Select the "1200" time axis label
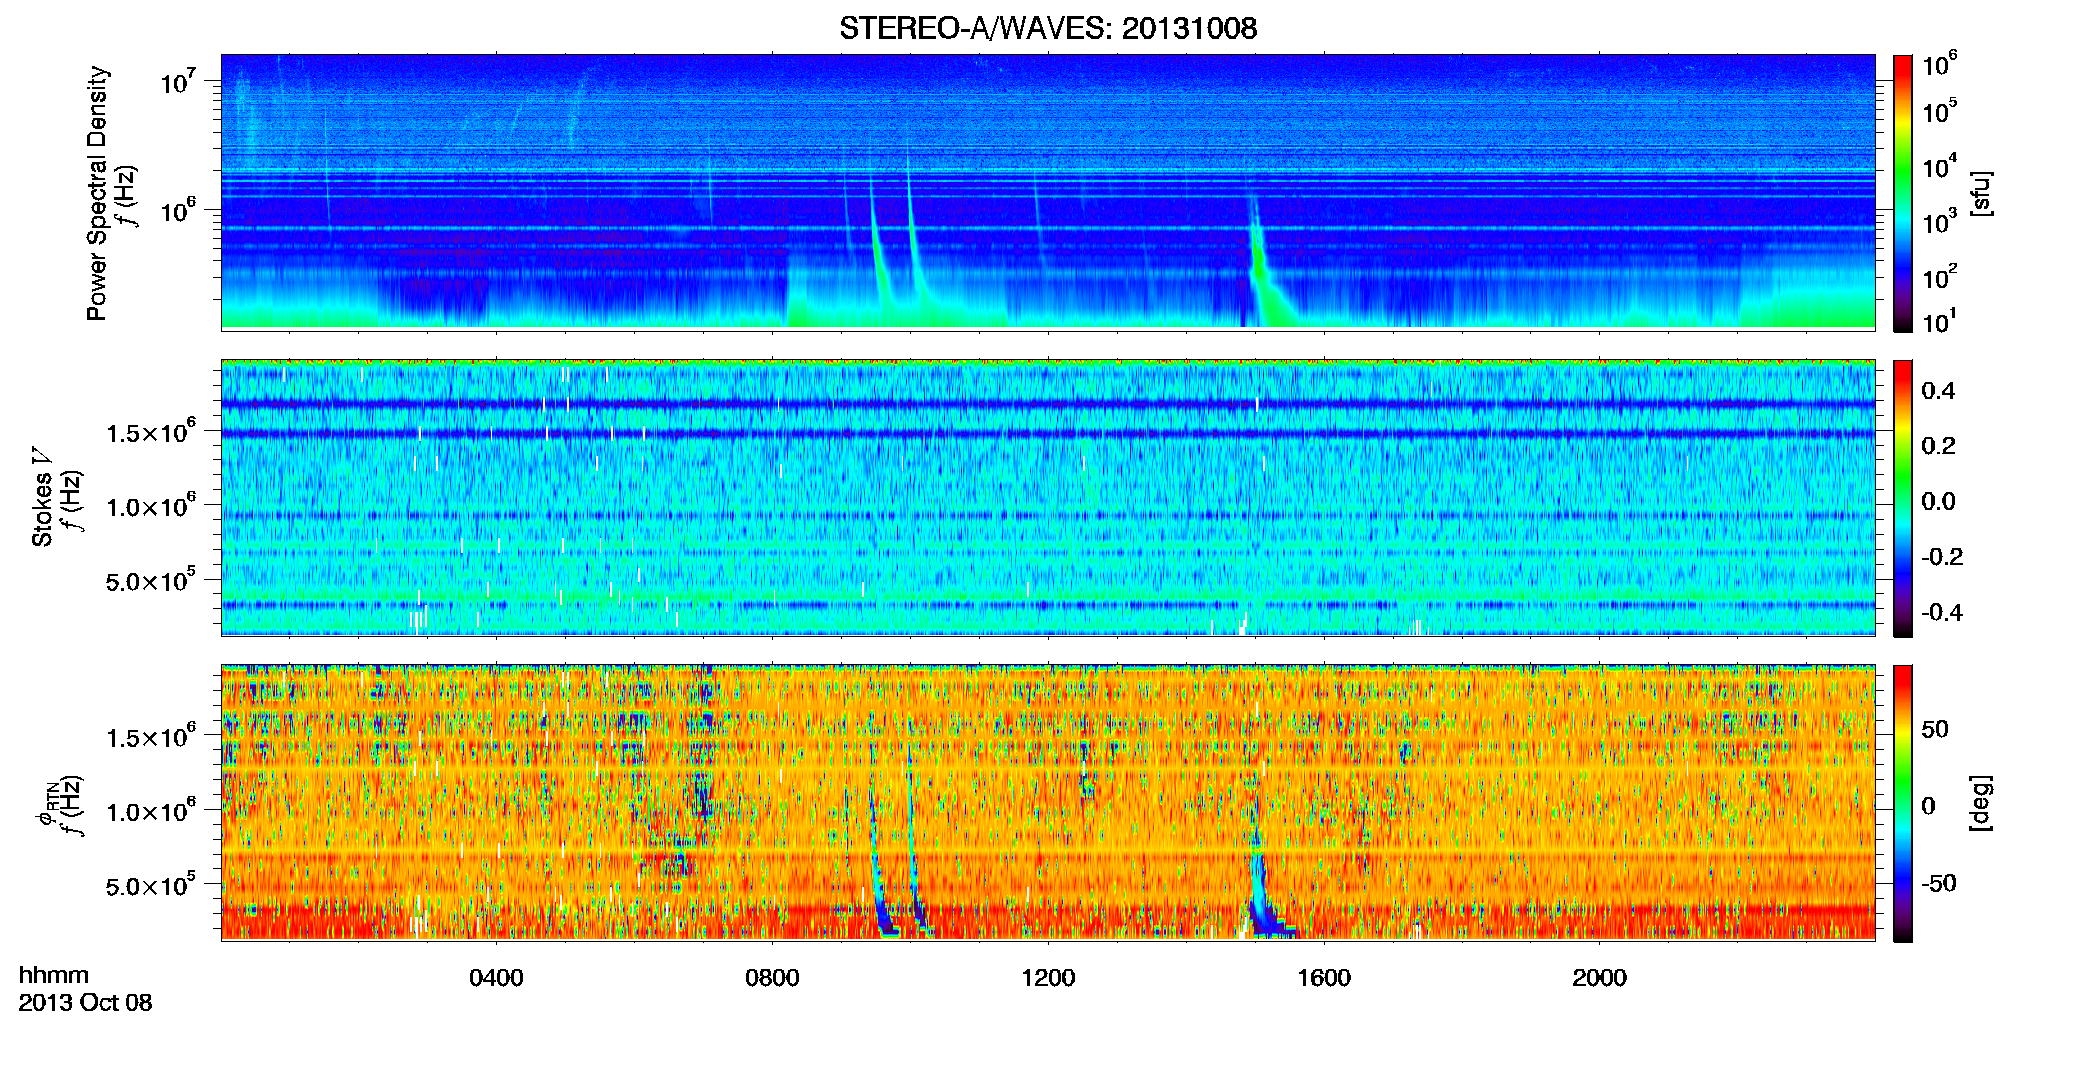2096x1080 pixels. pos(1048,978)
